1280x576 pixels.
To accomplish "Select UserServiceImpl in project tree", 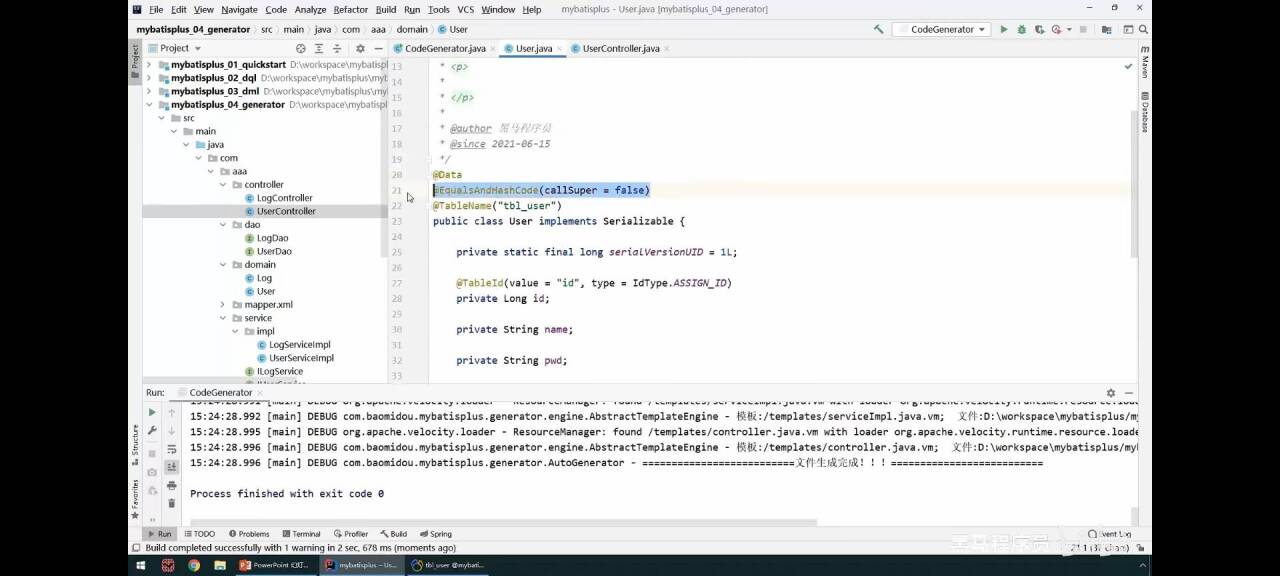I will coord(301,357).
